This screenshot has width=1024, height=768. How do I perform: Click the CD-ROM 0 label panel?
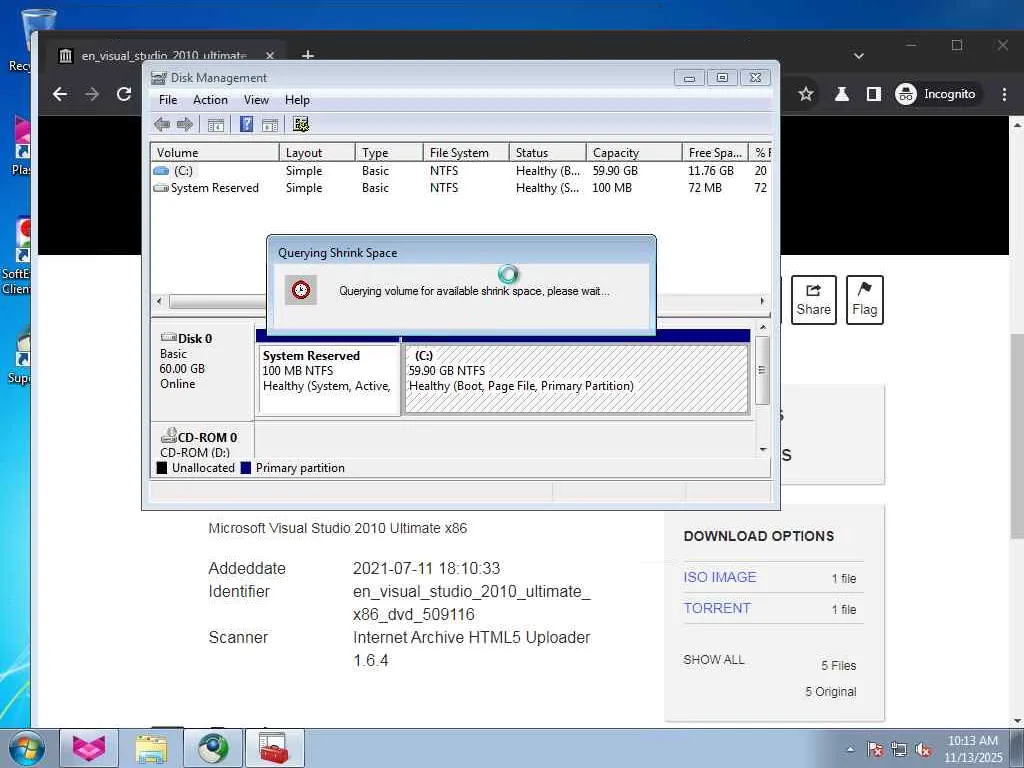[x=202, y=440]
